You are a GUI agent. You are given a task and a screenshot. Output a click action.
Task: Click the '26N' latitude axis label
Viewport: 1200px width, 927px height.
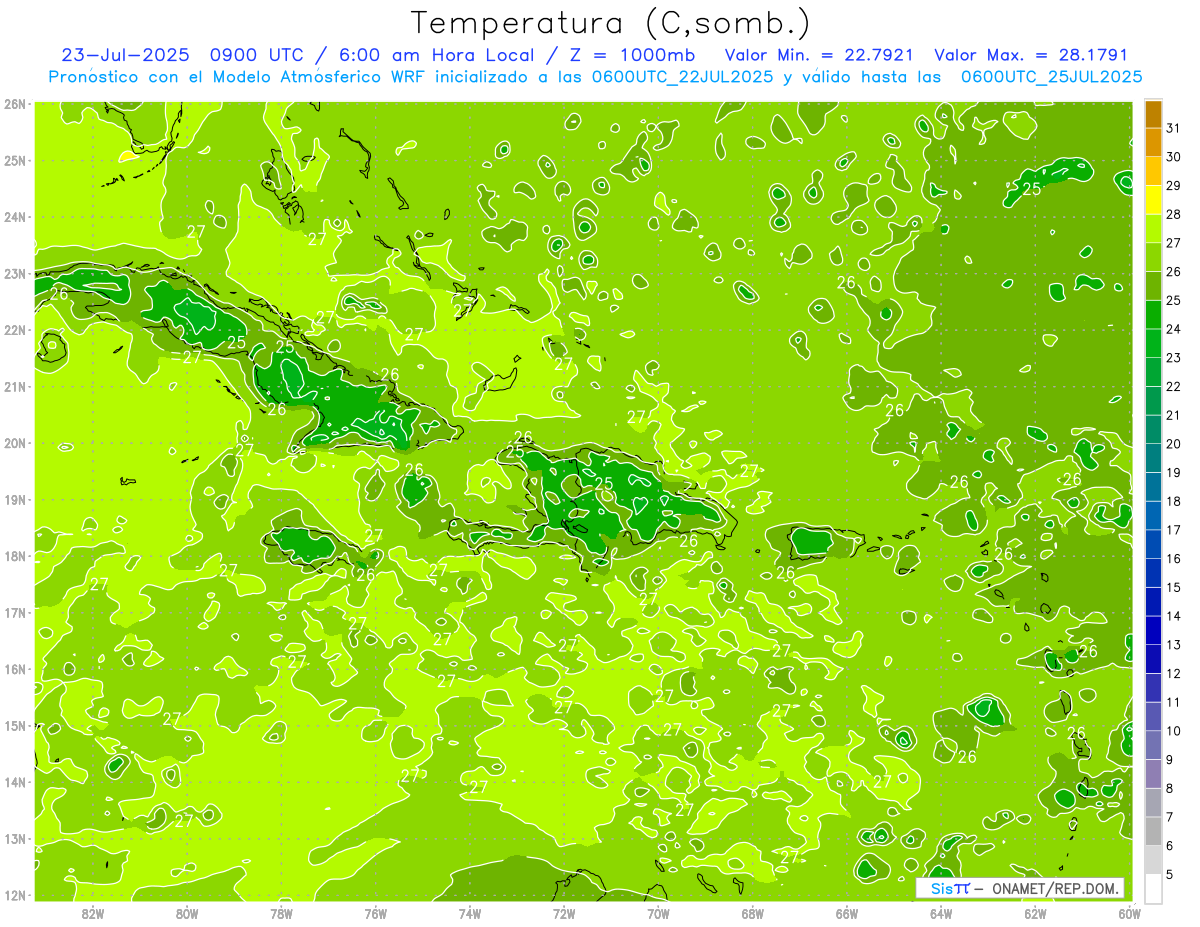click(14, 104)
